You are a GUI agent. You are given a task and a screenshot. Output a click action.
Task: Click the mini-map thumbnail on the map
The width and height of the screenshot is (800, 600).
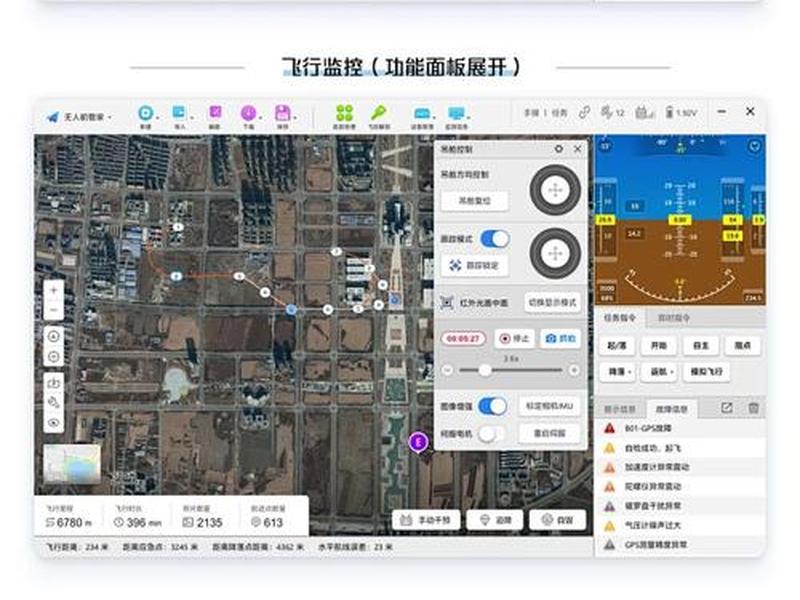coord(72,464)
